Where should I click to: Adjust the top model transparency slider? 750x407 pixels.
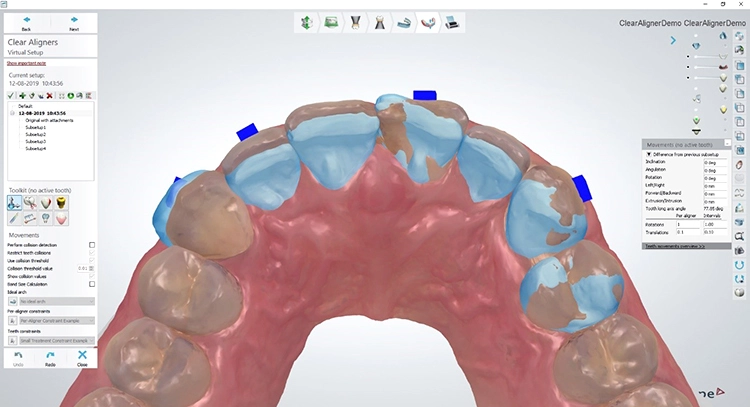707,56
